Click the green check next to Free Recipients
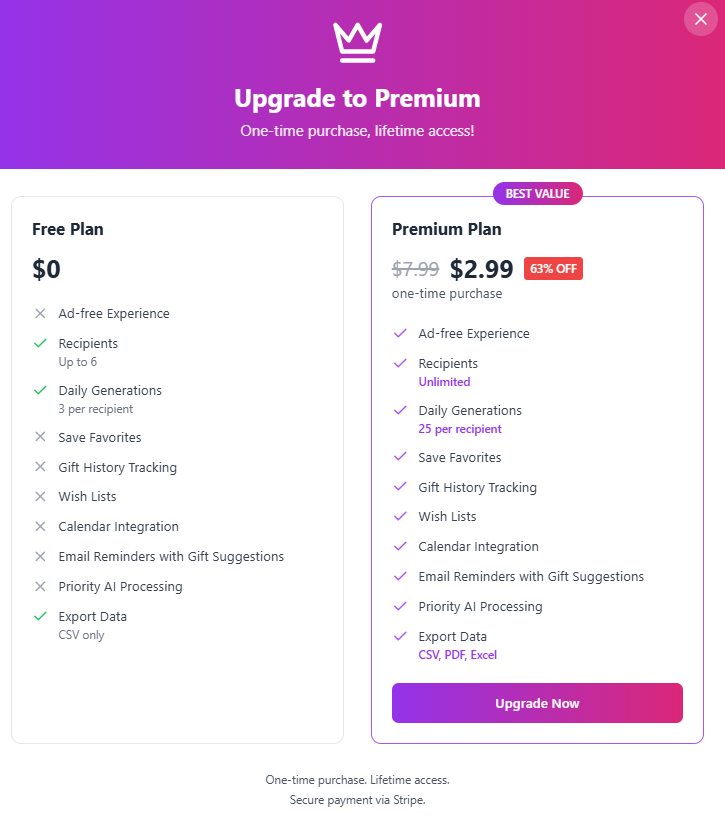Screen dimensions: 725x826 [x=40, y=343]
